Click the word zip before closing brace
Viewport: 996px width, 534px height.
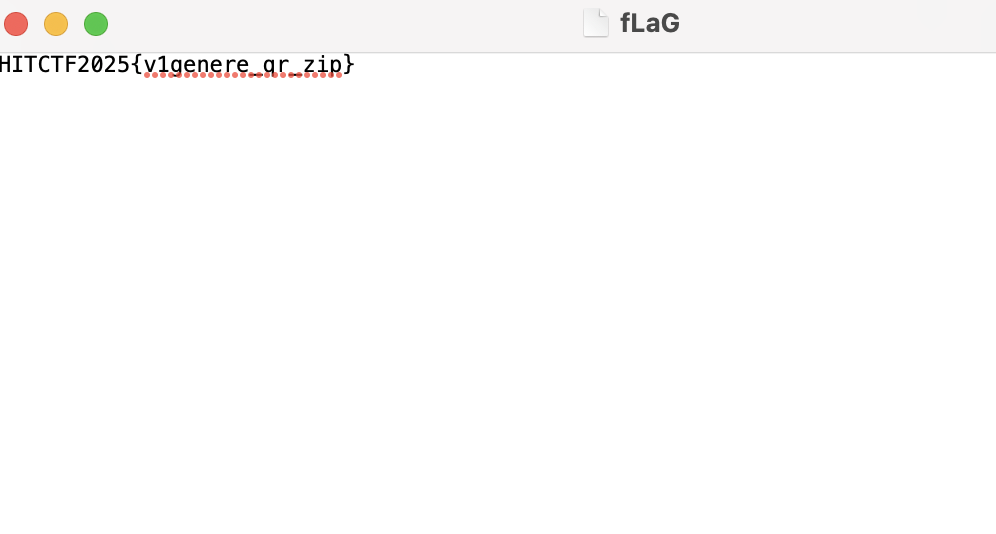coord(323,65)
